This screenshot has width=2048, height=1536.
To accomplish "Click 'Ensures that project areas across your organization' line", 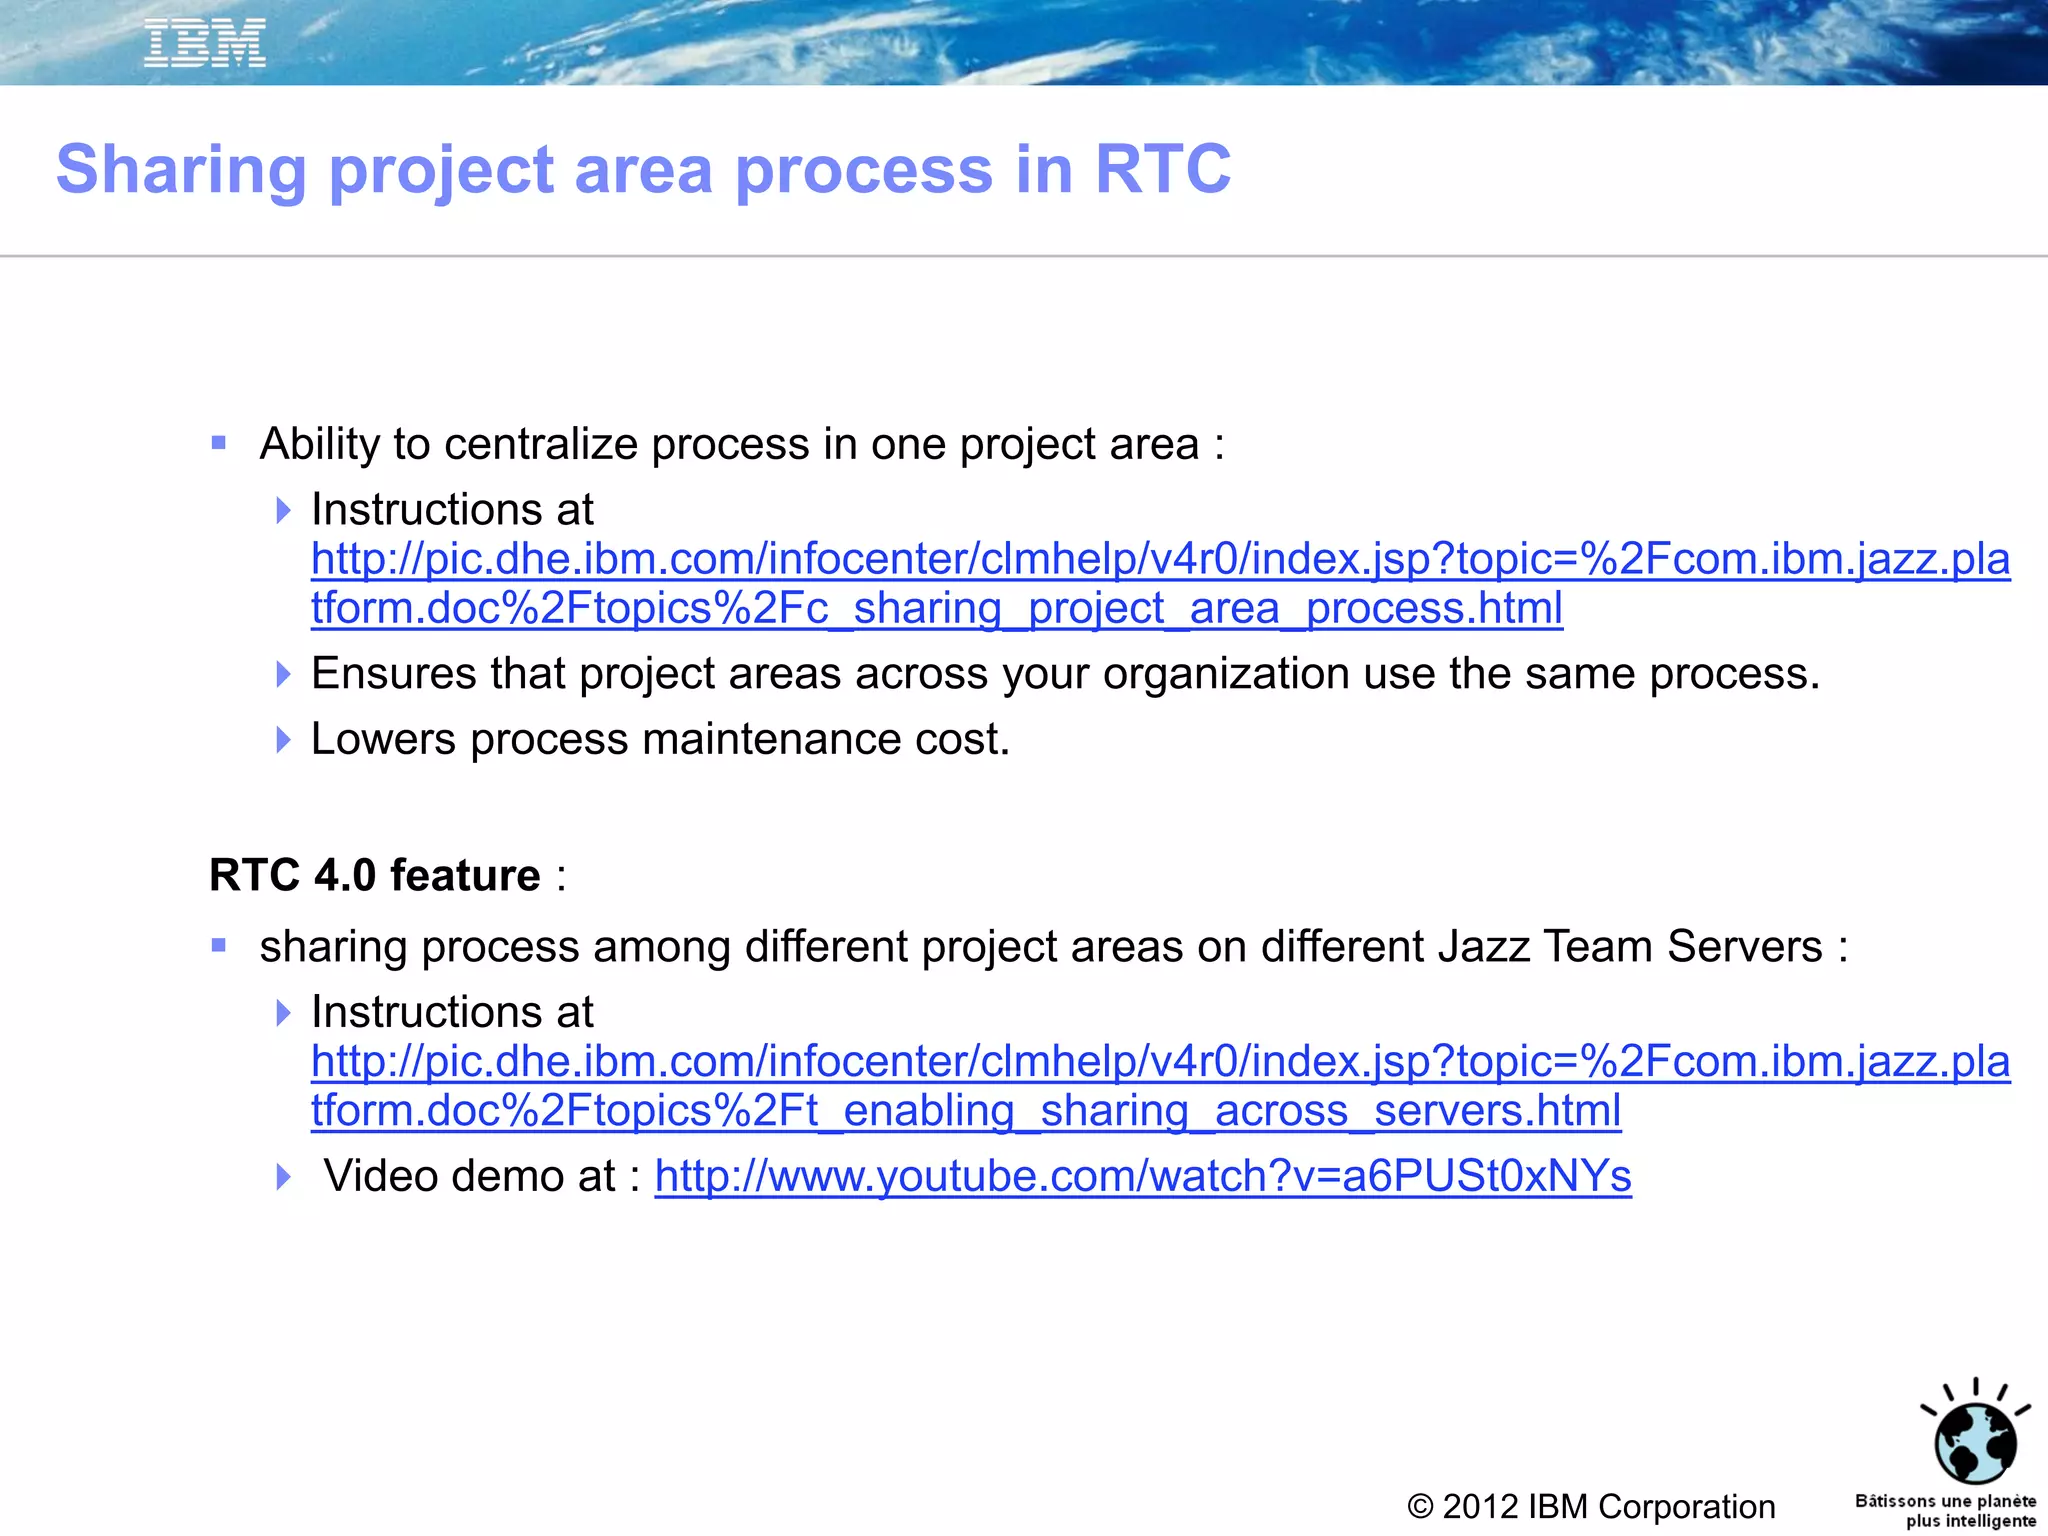I will click(x=1065, y=674).
